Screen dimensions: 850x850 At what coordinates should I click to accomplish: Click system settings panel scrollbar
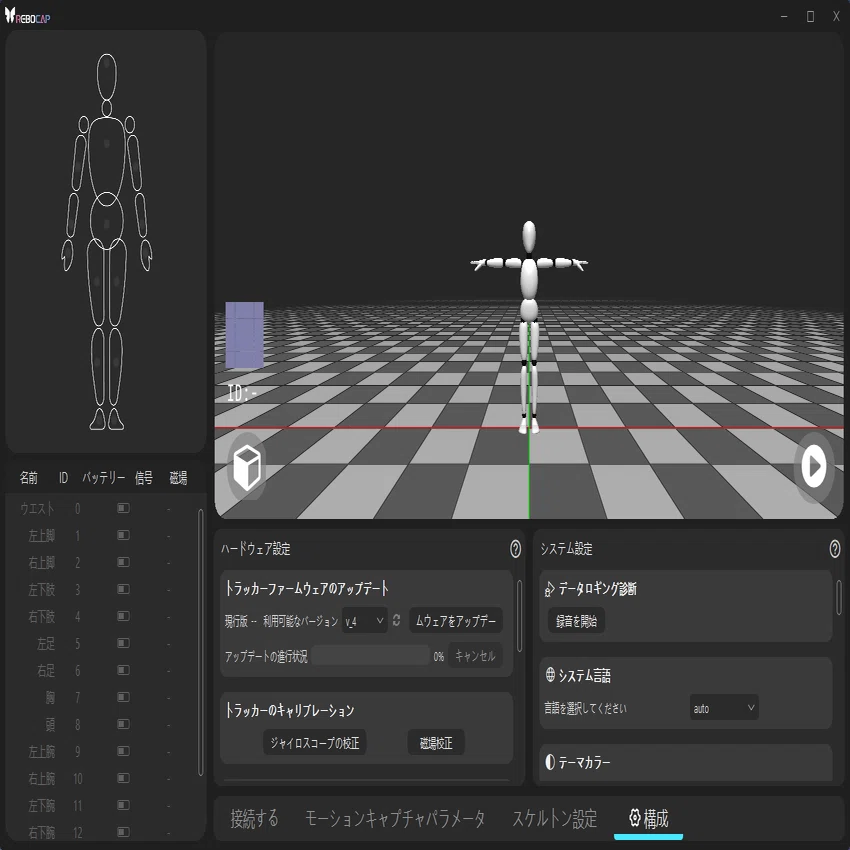(x=839, y=597)
